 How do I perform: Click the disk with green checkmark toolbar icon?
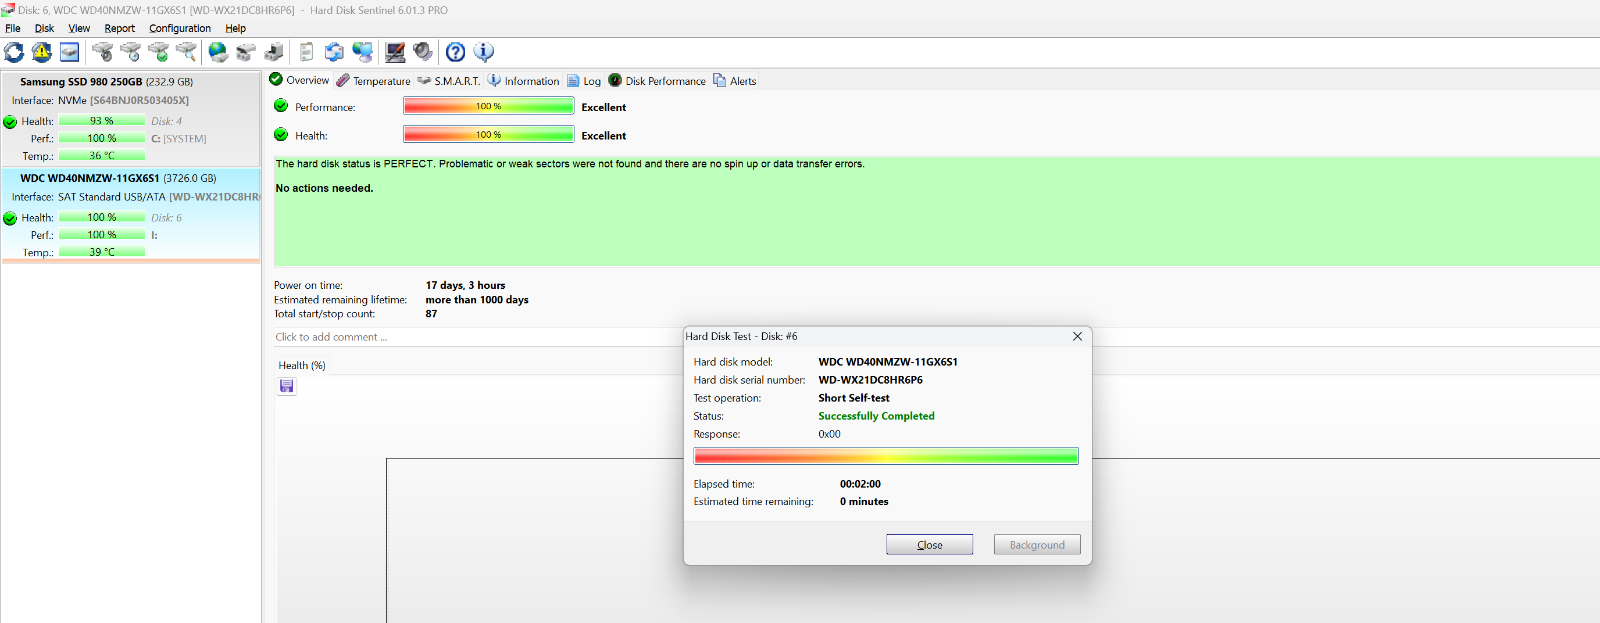point(158,52)
